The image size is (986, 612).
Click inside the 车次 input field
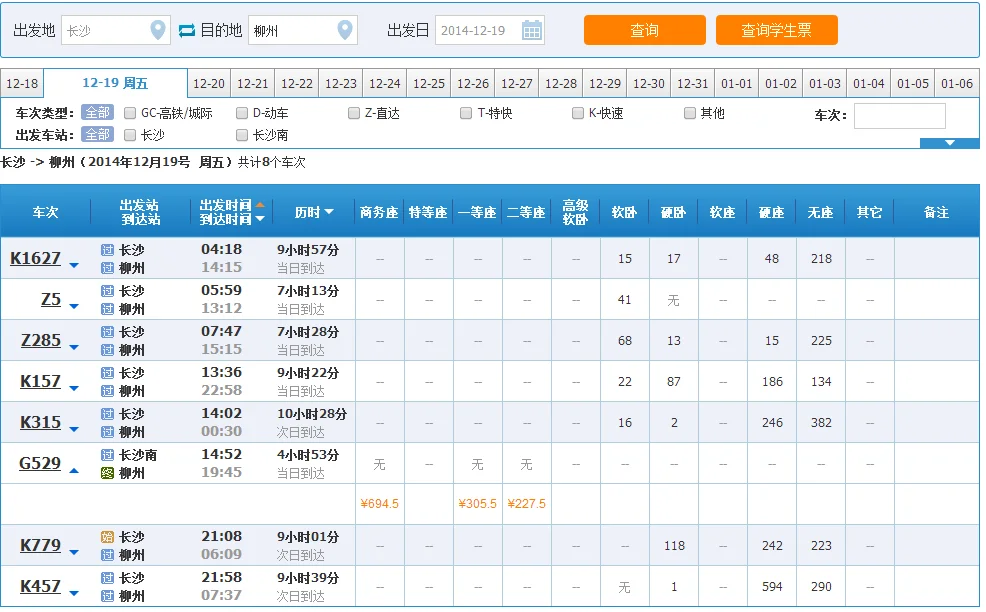tap(898, 116)
